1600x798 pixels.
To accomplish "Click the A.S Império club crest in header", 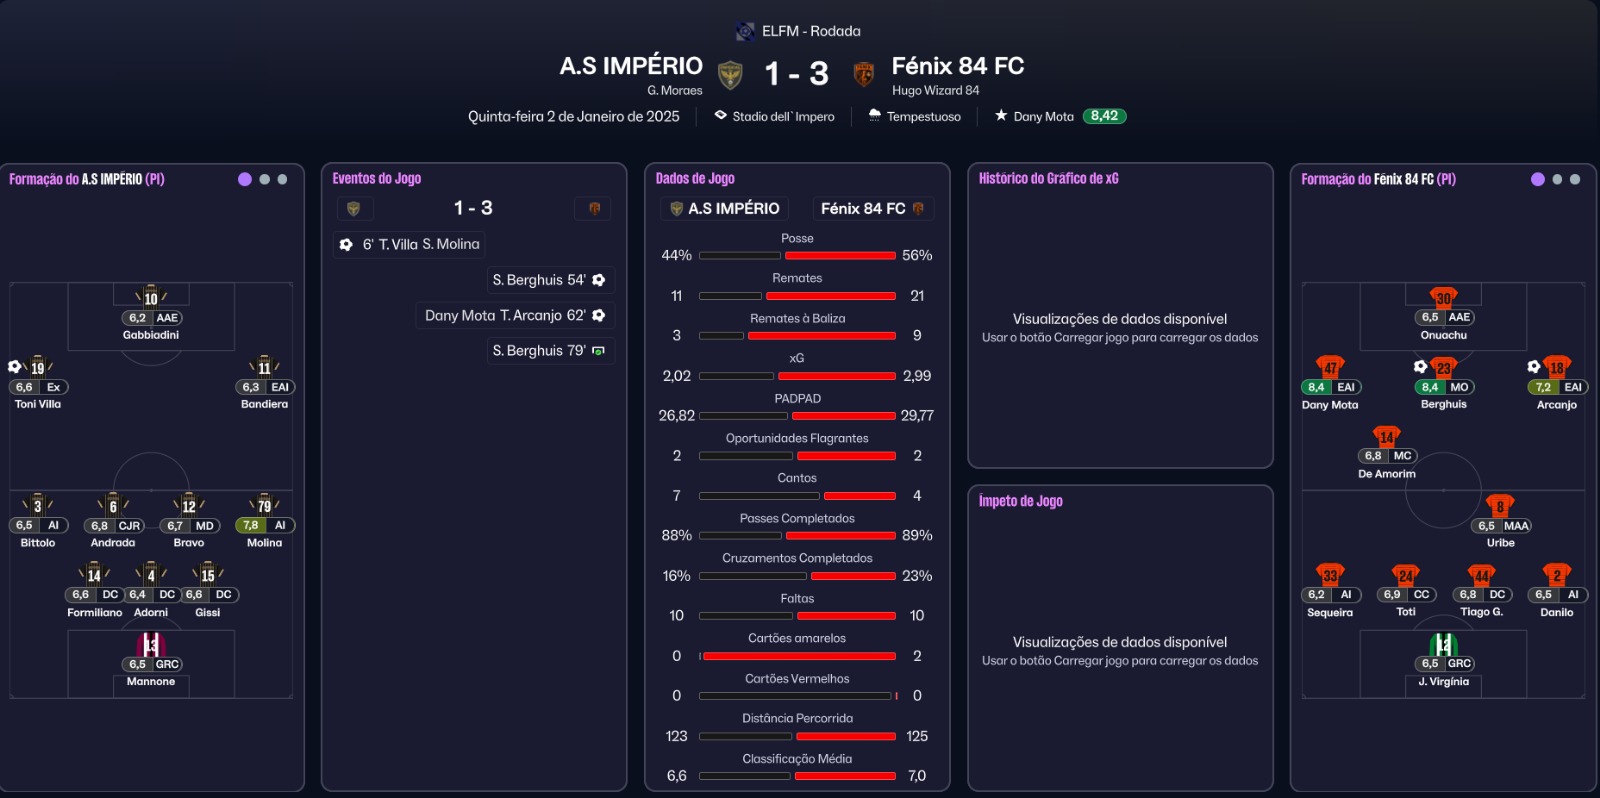I will pyautogui.click(x=731, y=74).
